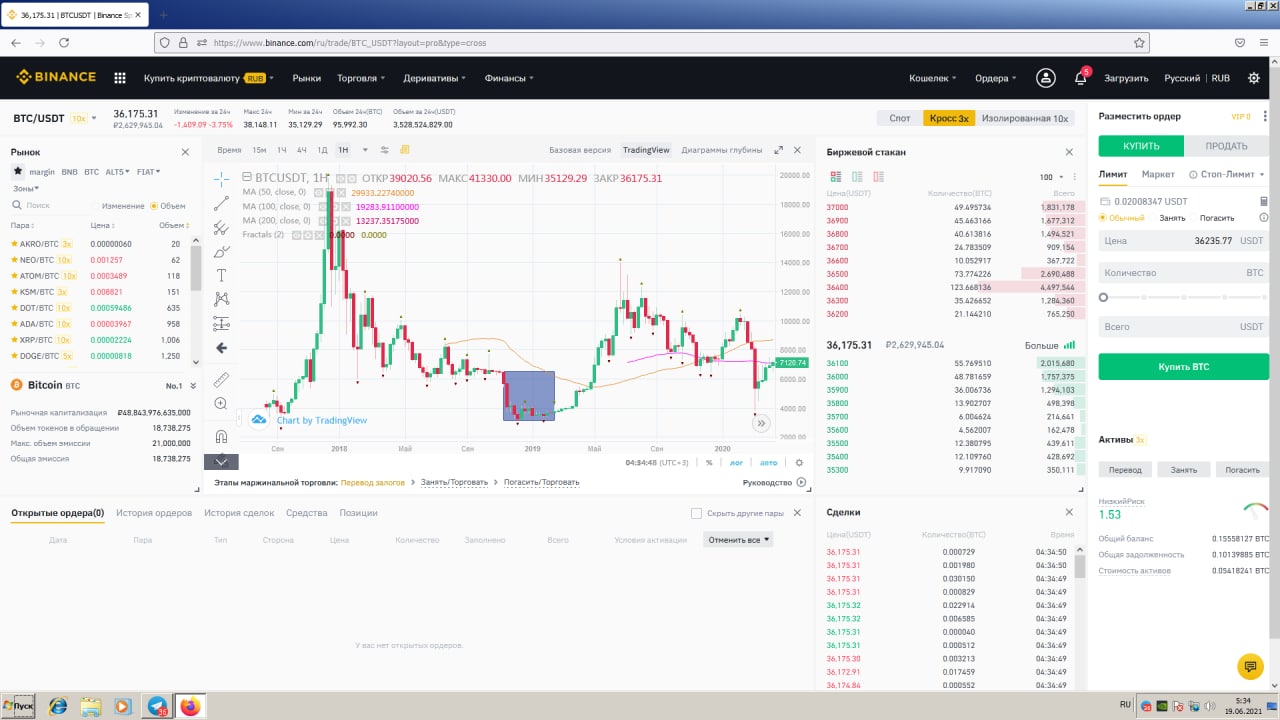Open the user profile icon
The height and width of the screenshot is (720, 1280).
[x=1045, y=78]
